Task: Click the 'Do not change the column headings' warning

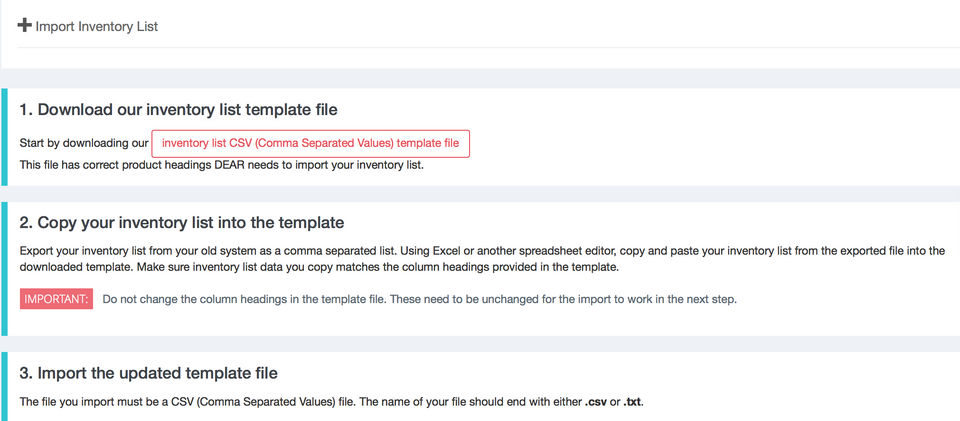Action: point(278,299)
